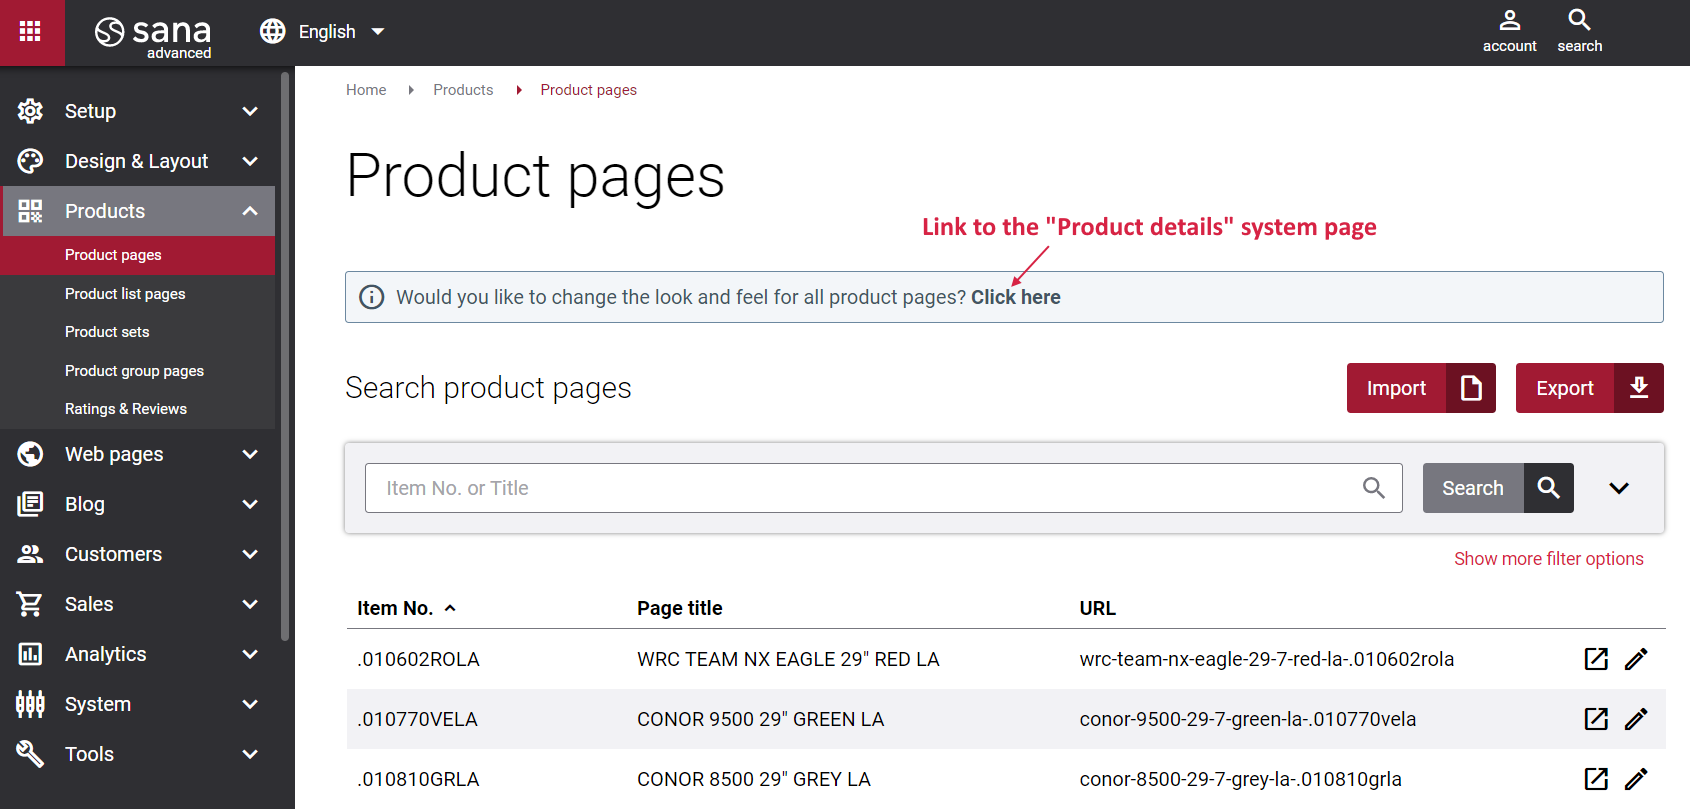Edit the .010810GRLA product page

(x=1636, y=779)
